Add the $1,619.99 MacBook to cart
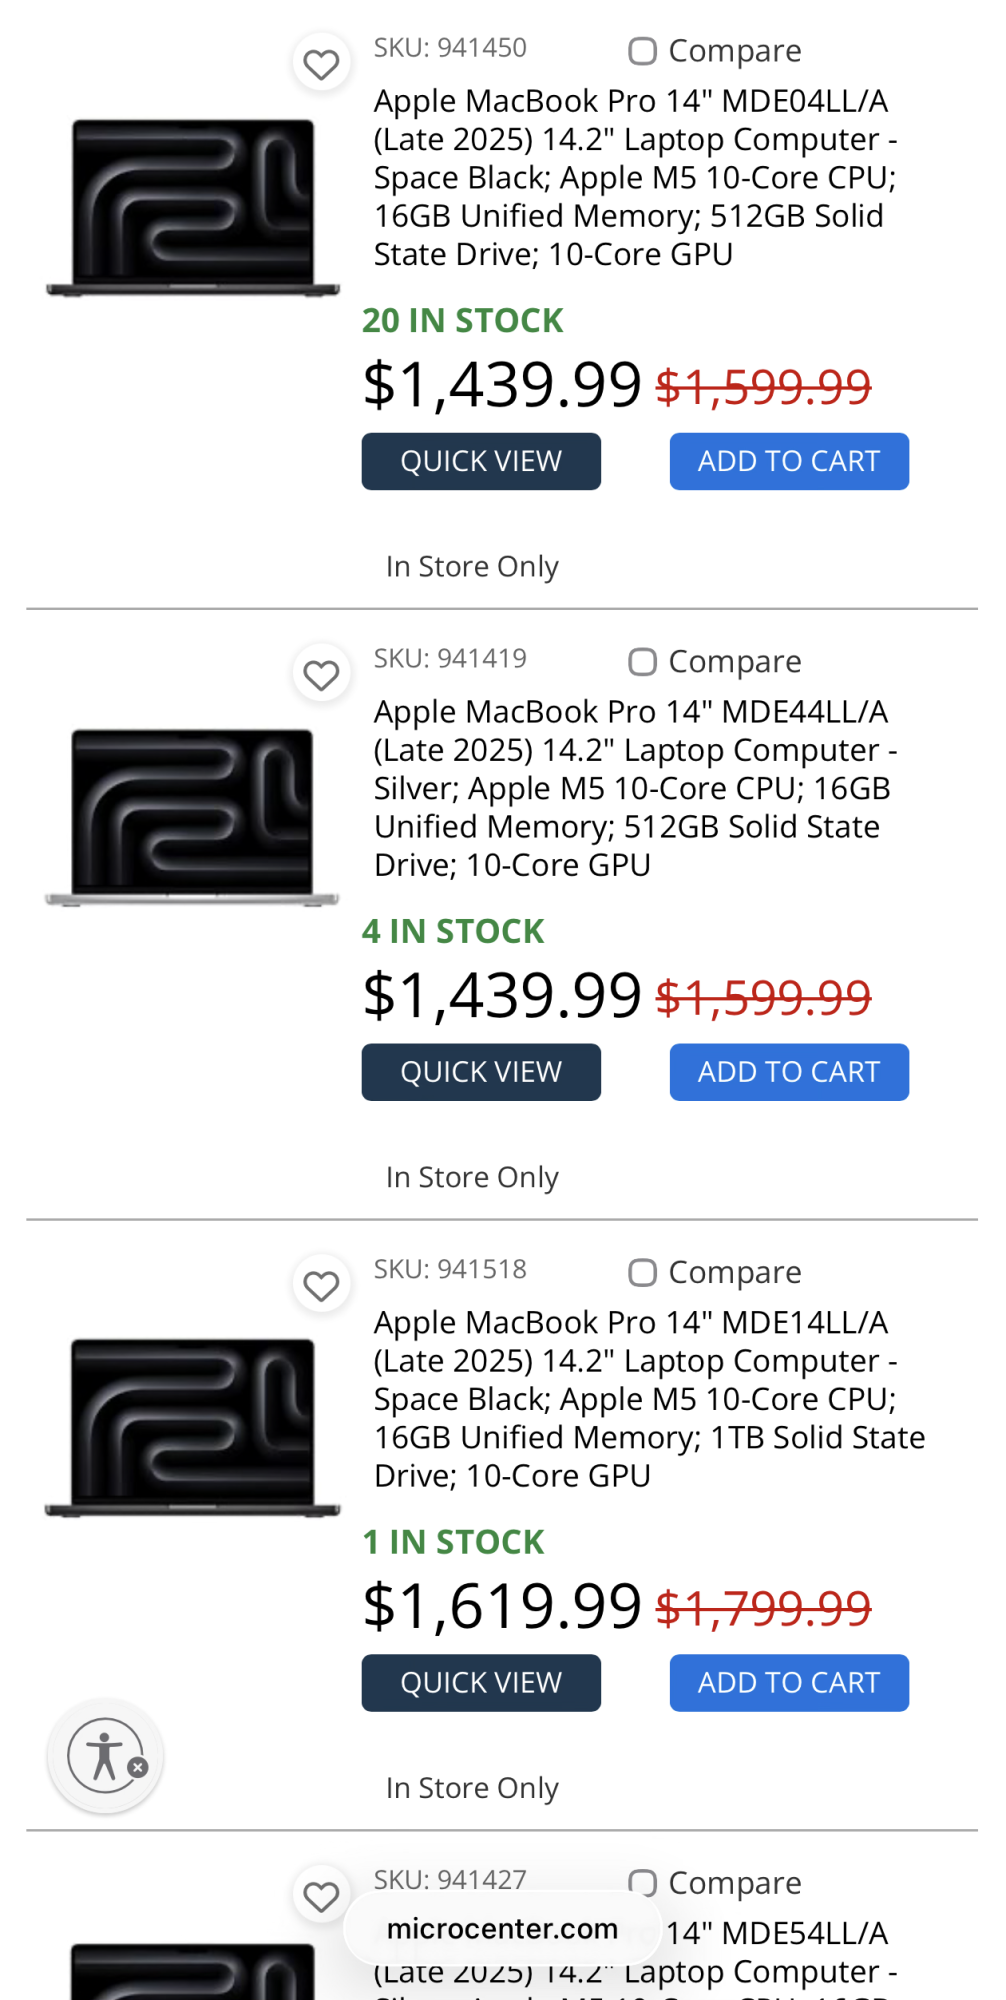This screenshot has height=2000, width=1006. click(x=789, y=1683)
